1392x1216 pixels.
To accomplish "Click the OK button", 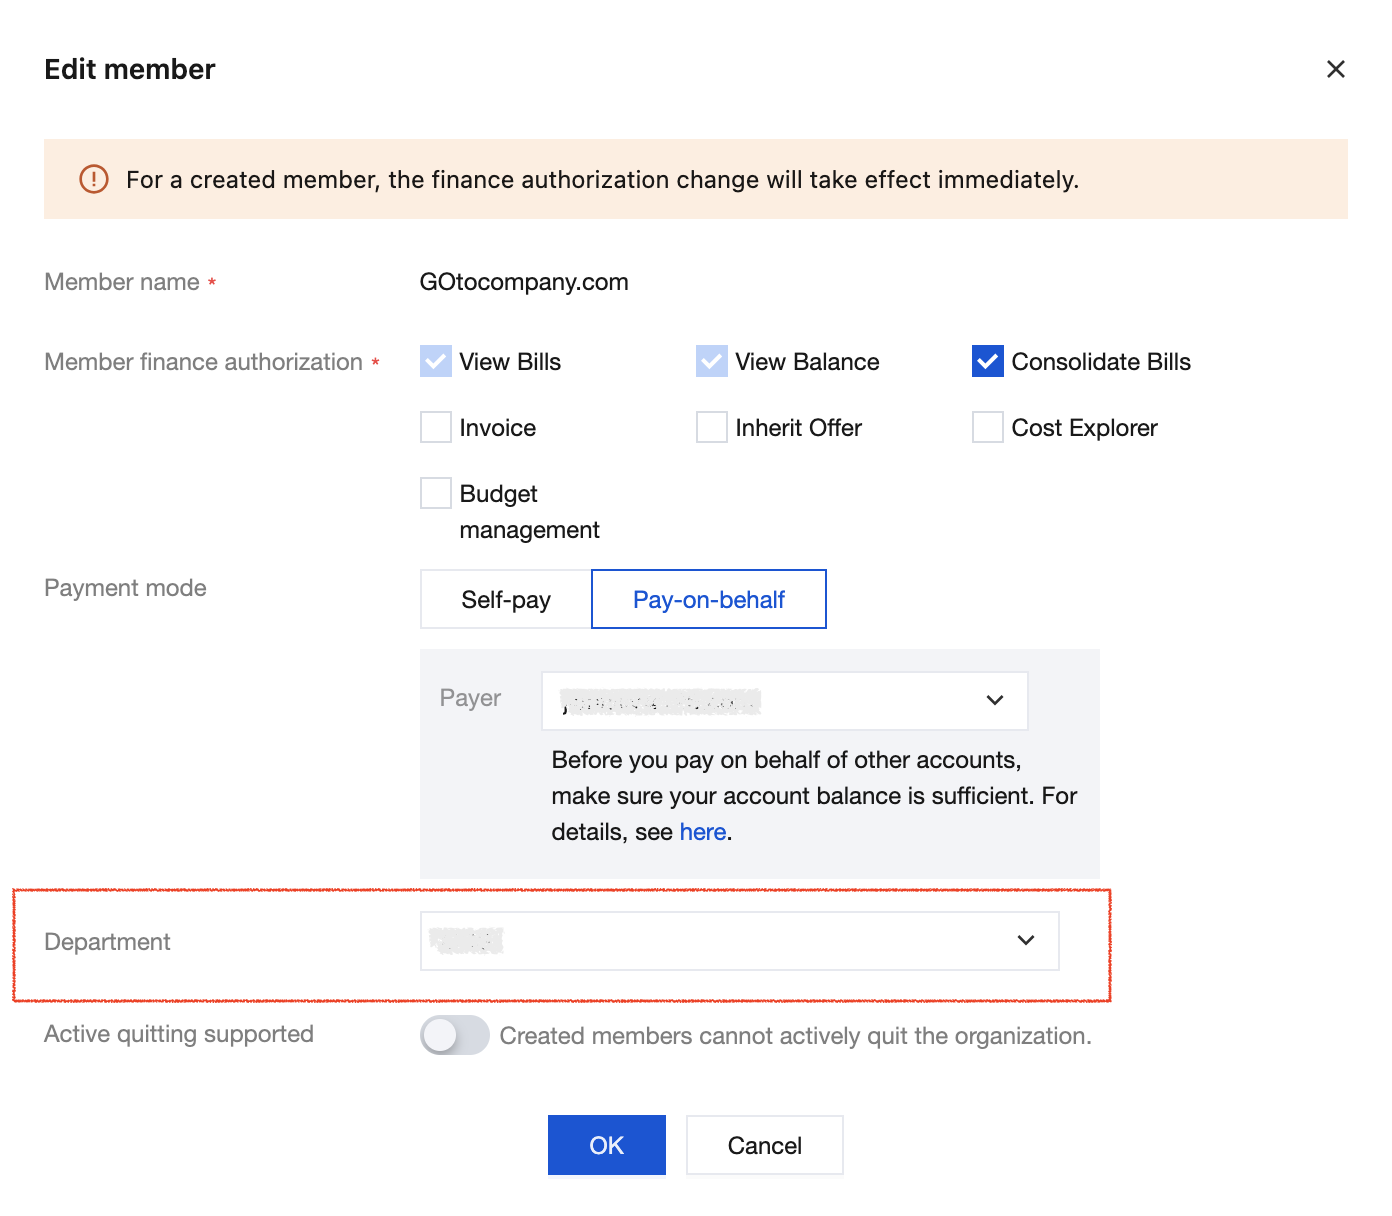I will click(606, 1145).
